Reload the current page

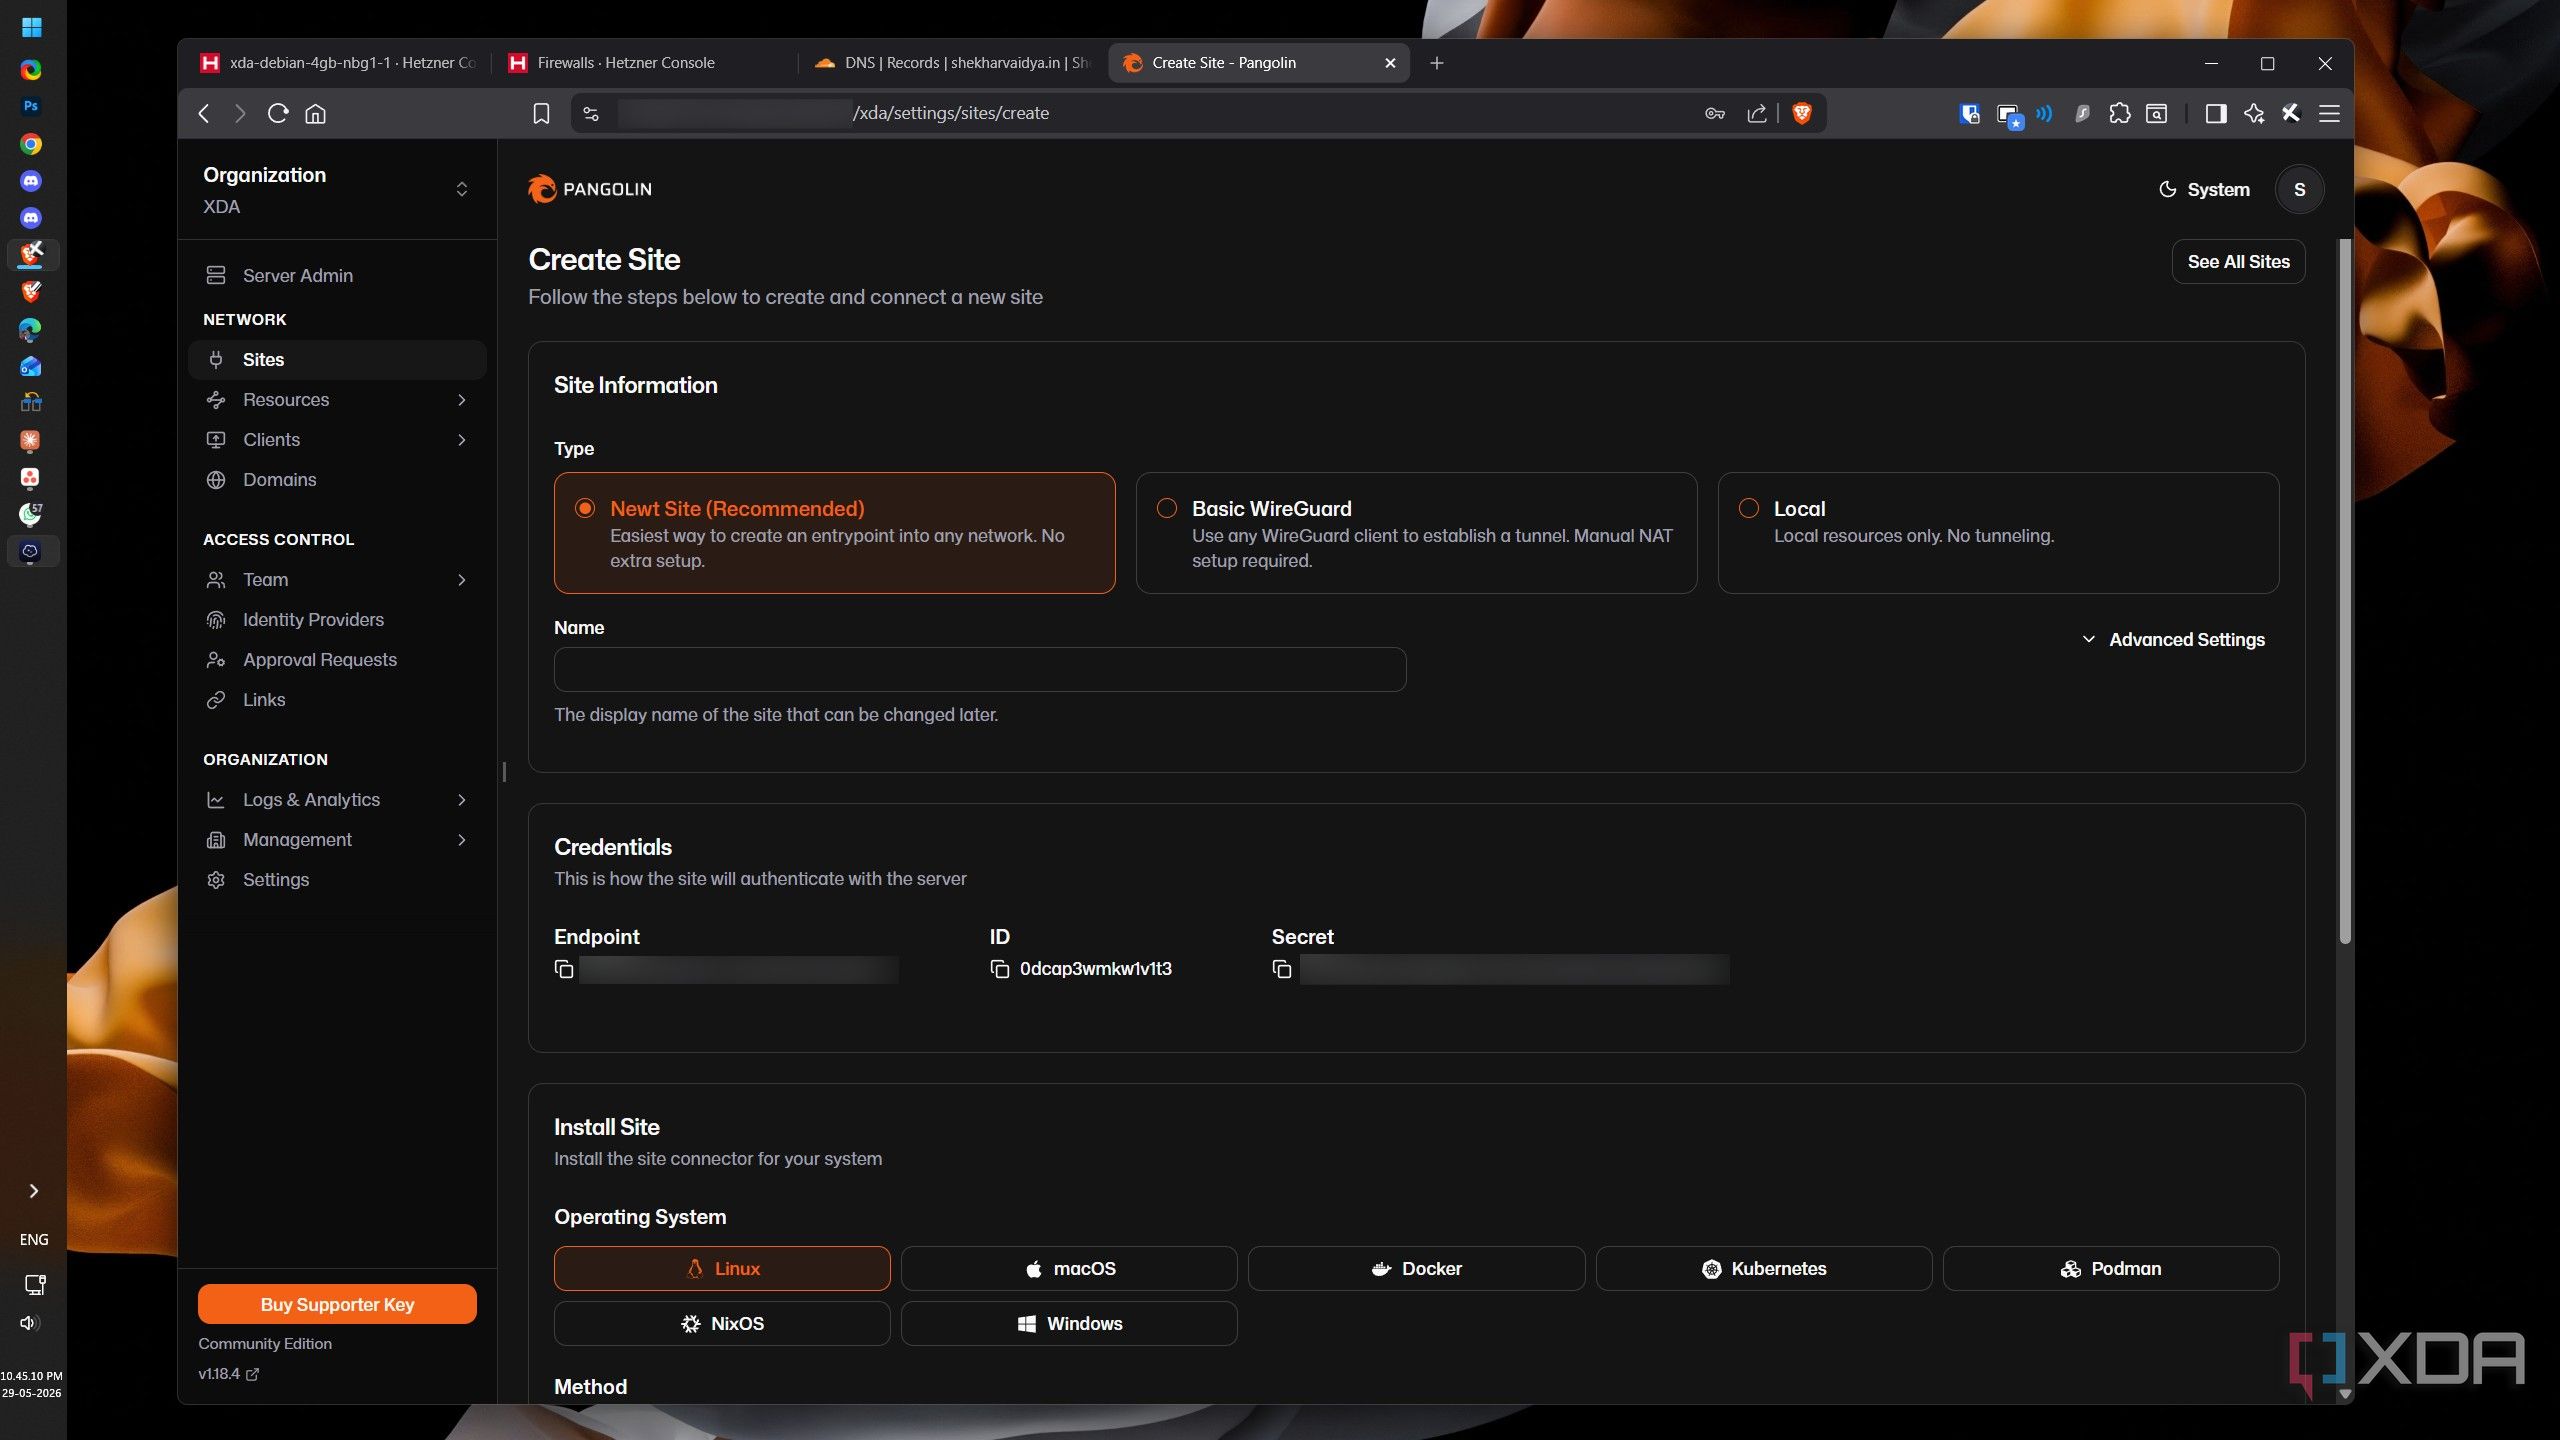pyautogui.click(x=278, y=113)
